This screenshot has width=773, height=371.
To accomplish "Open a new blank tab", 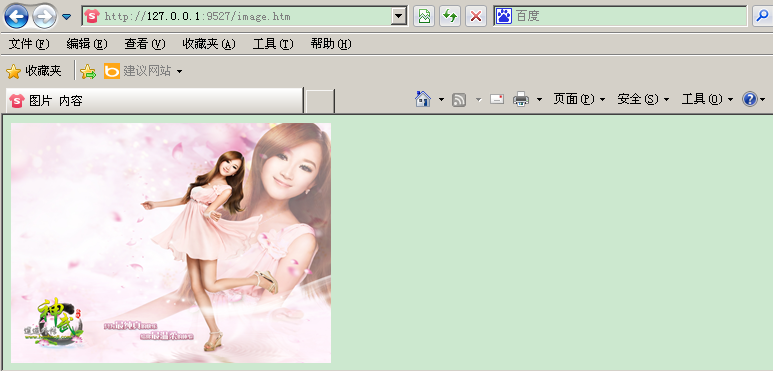I will tap(320, 101).
